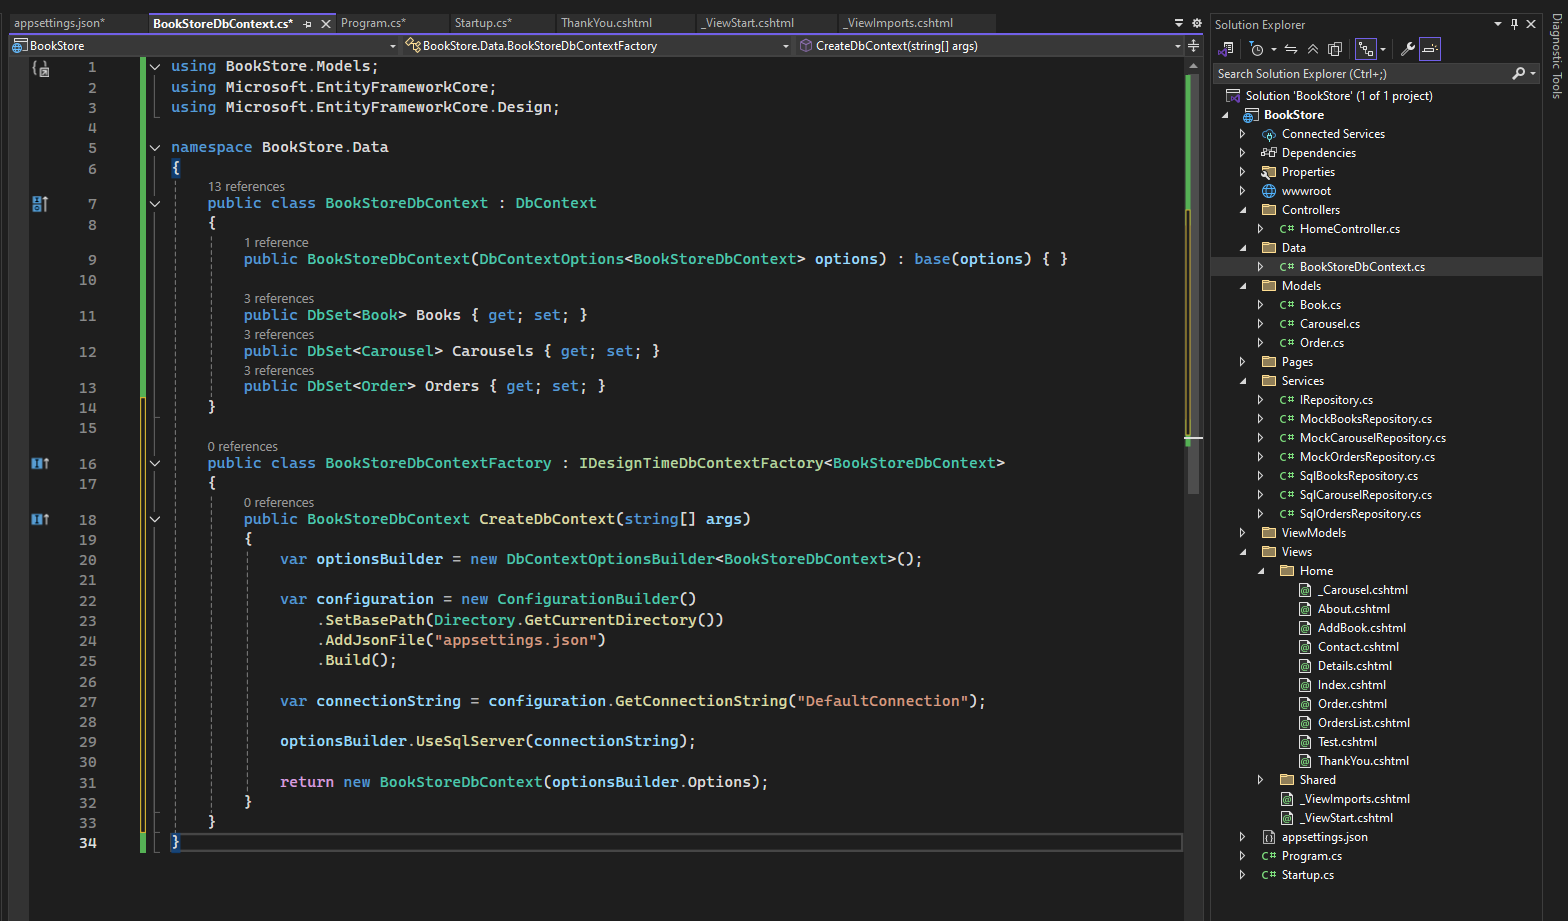Expand the Pages folder in Solution Explorer
The width and height of the screenshot is (1568, 921).
(x=1243, y=362)
